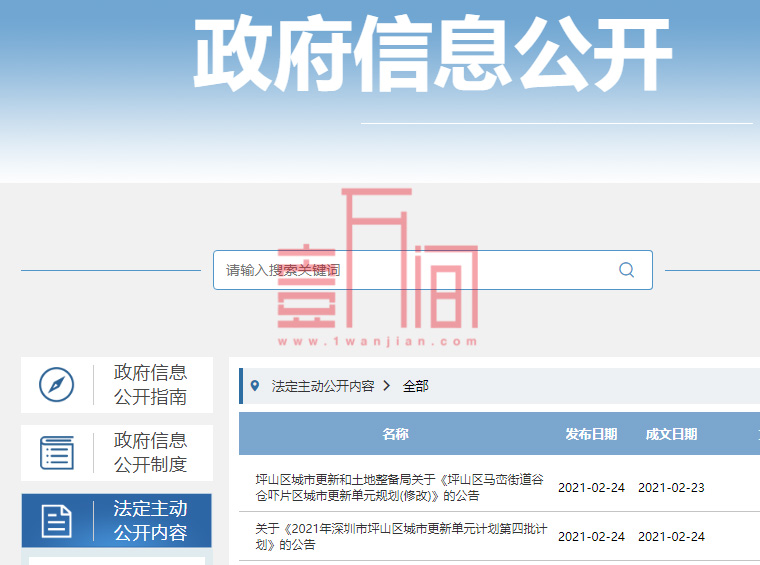Click the 政府信息公开 banner title

click(x=432, y=55)
